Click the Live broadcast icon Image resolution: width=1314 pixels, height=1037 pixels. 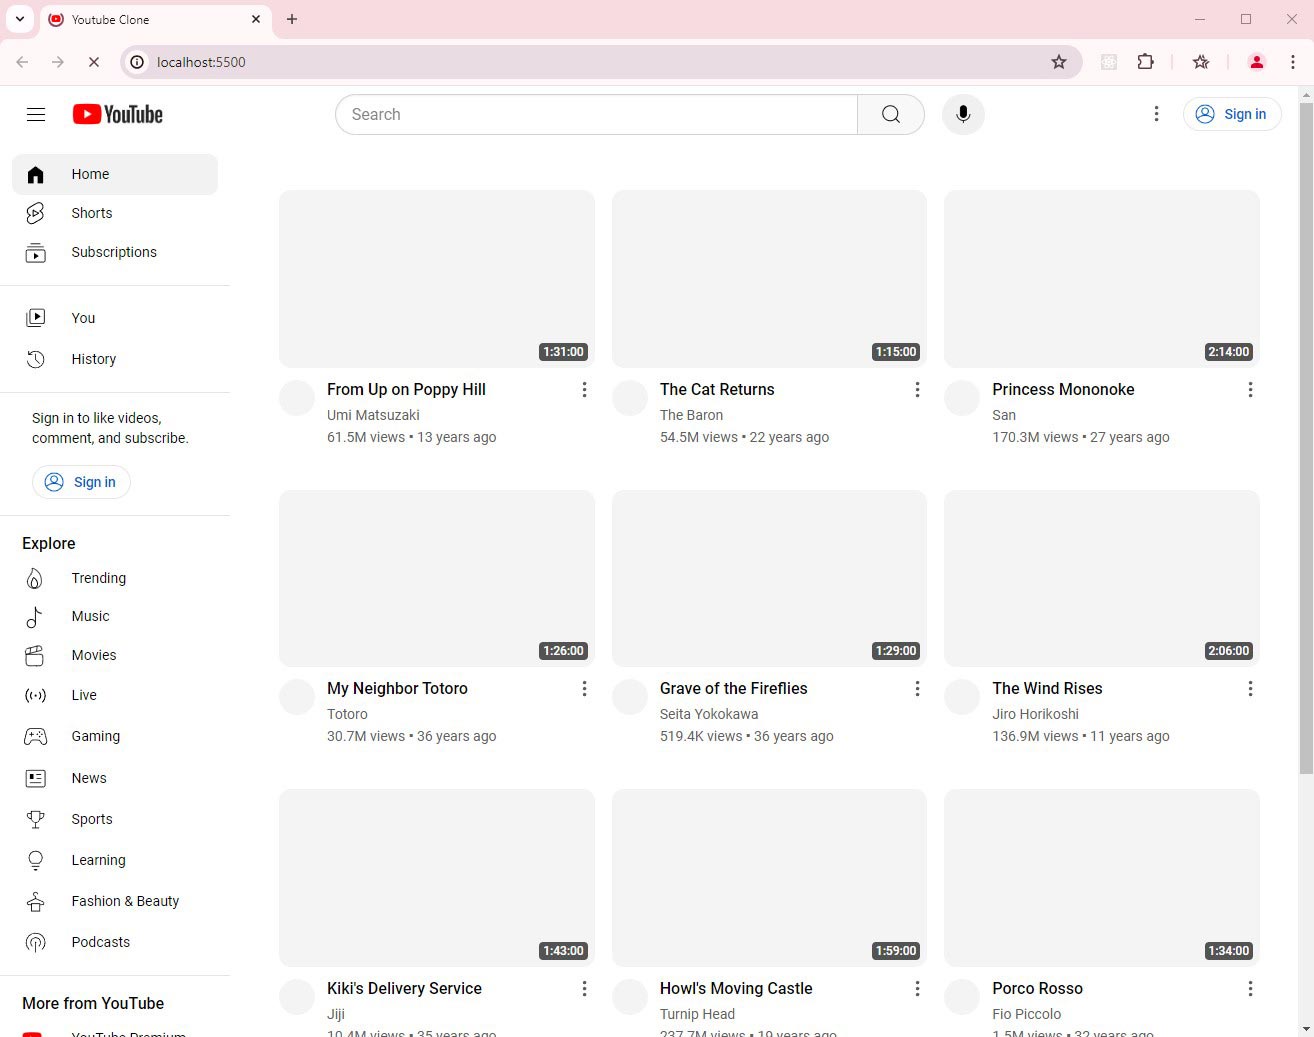point(35,695)
